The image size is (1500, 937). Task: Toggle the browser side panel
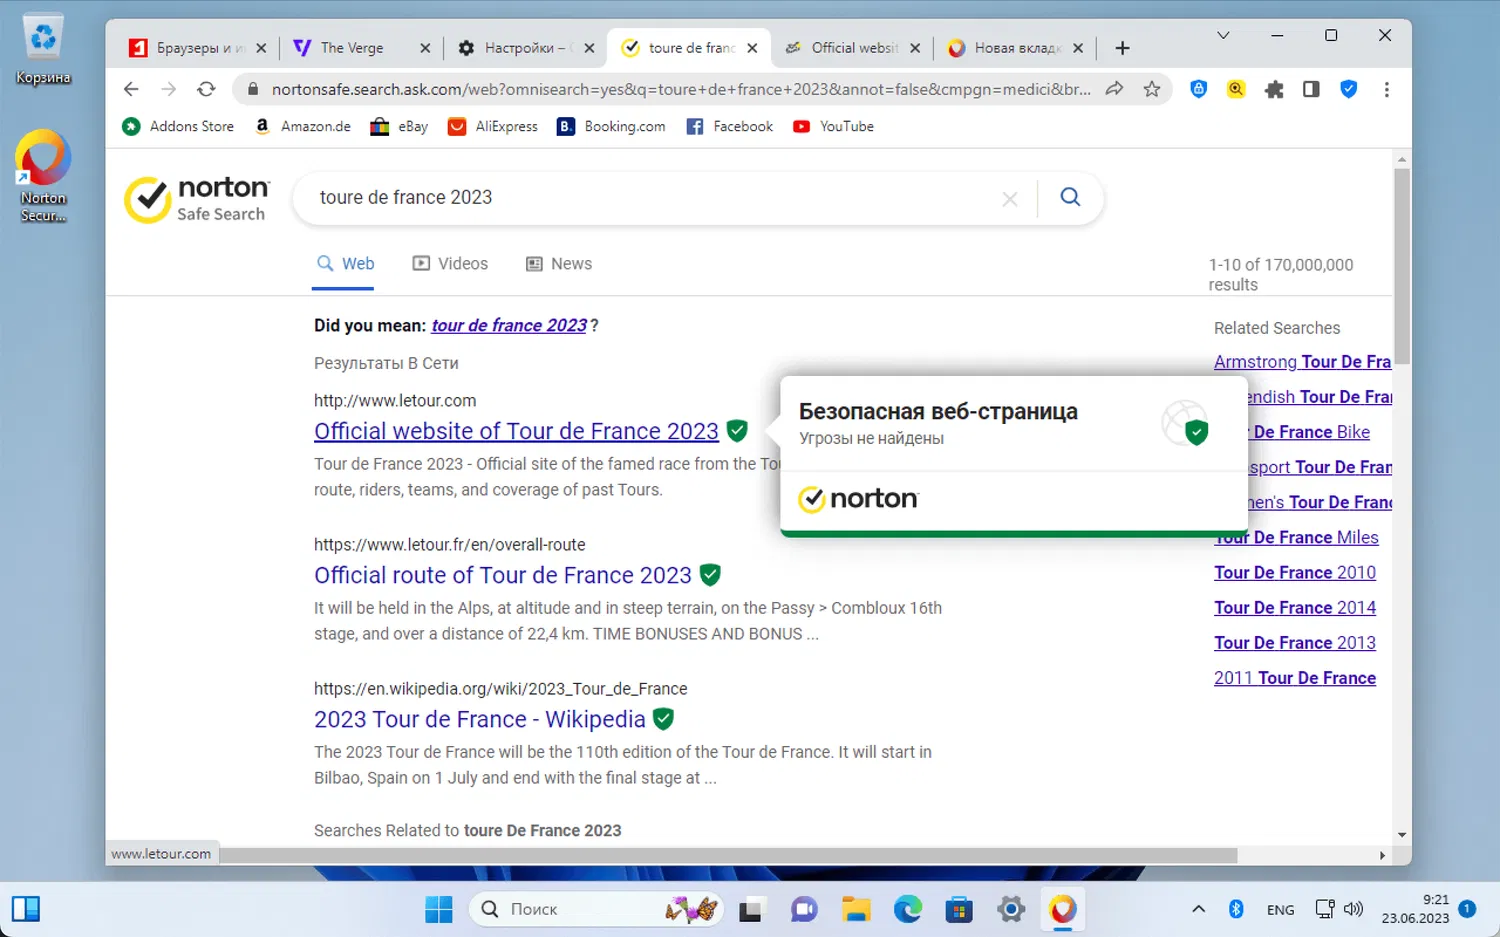[x=1311, y=89]
